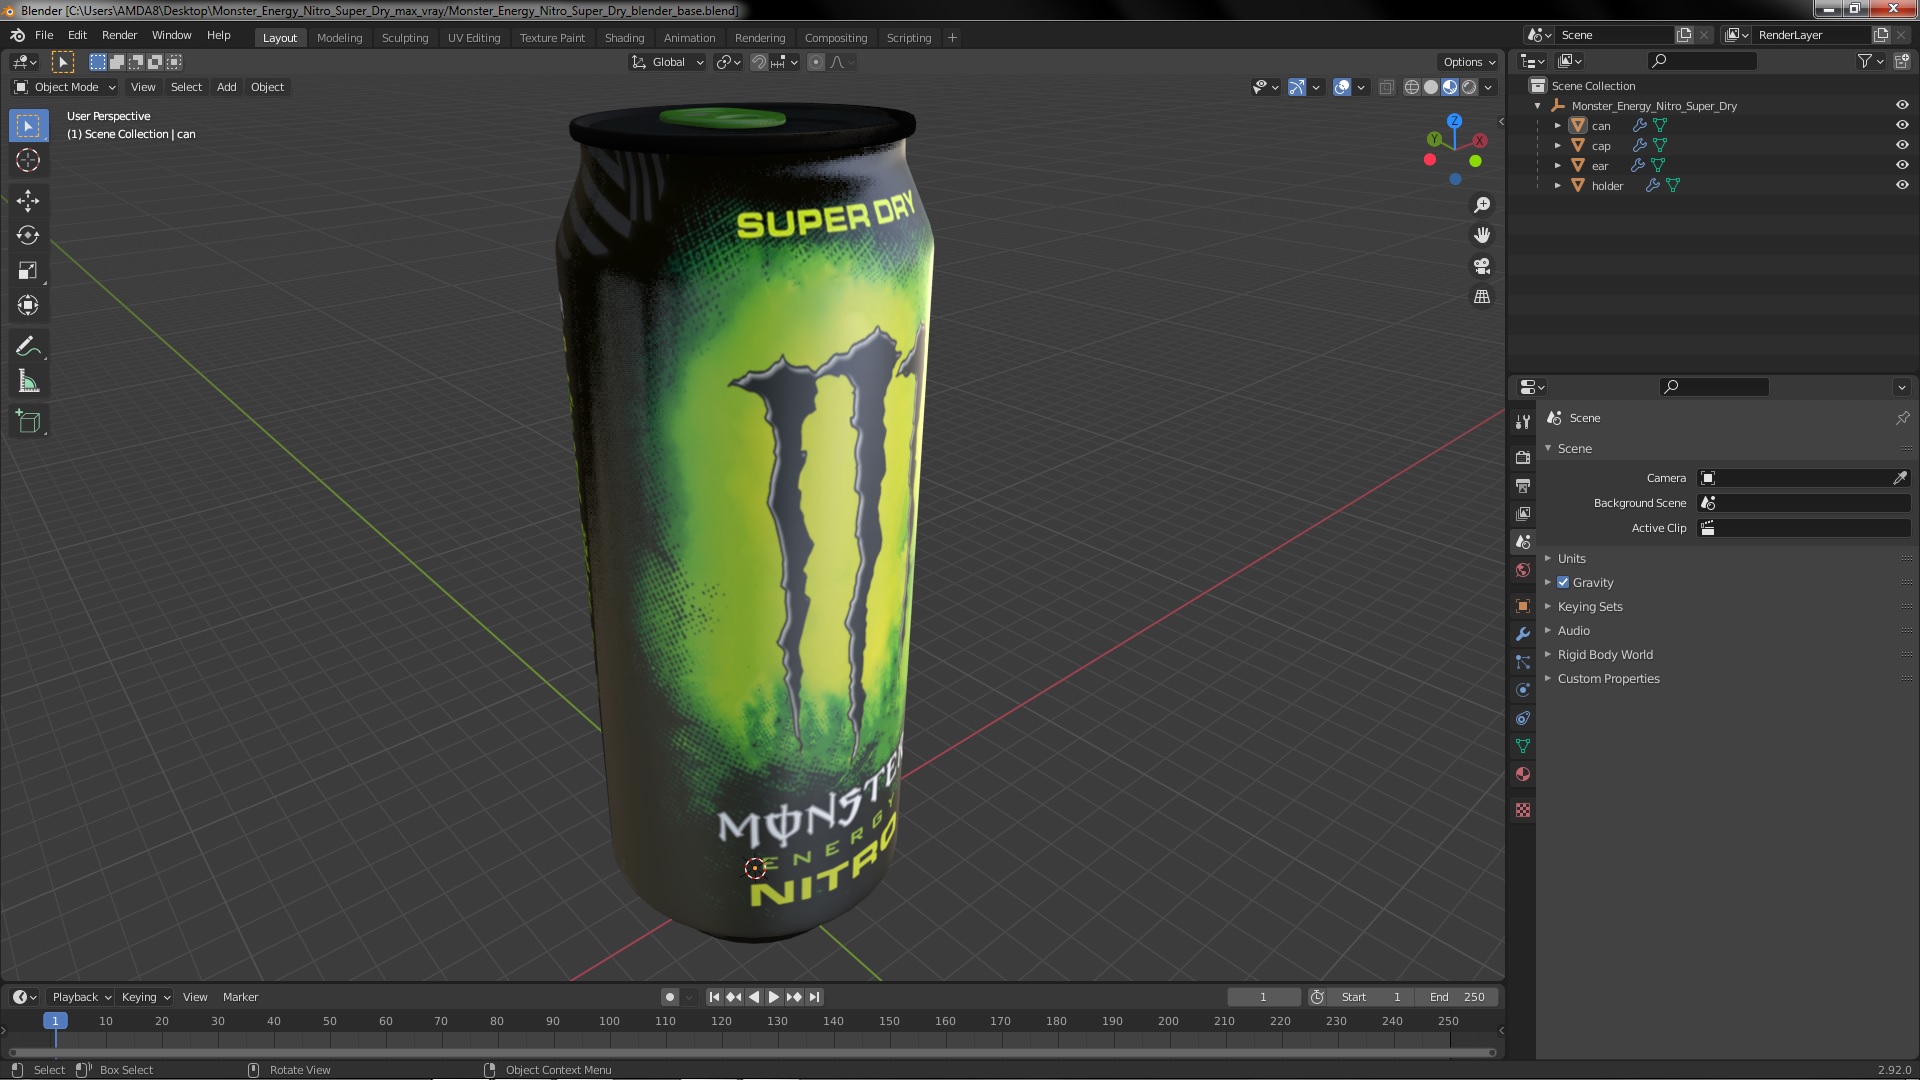The image size is (1920, 1080).
Task: Hide the Monster_Energy_Nitro_Super_Dry collection
Action: (x=1902, y=105)
